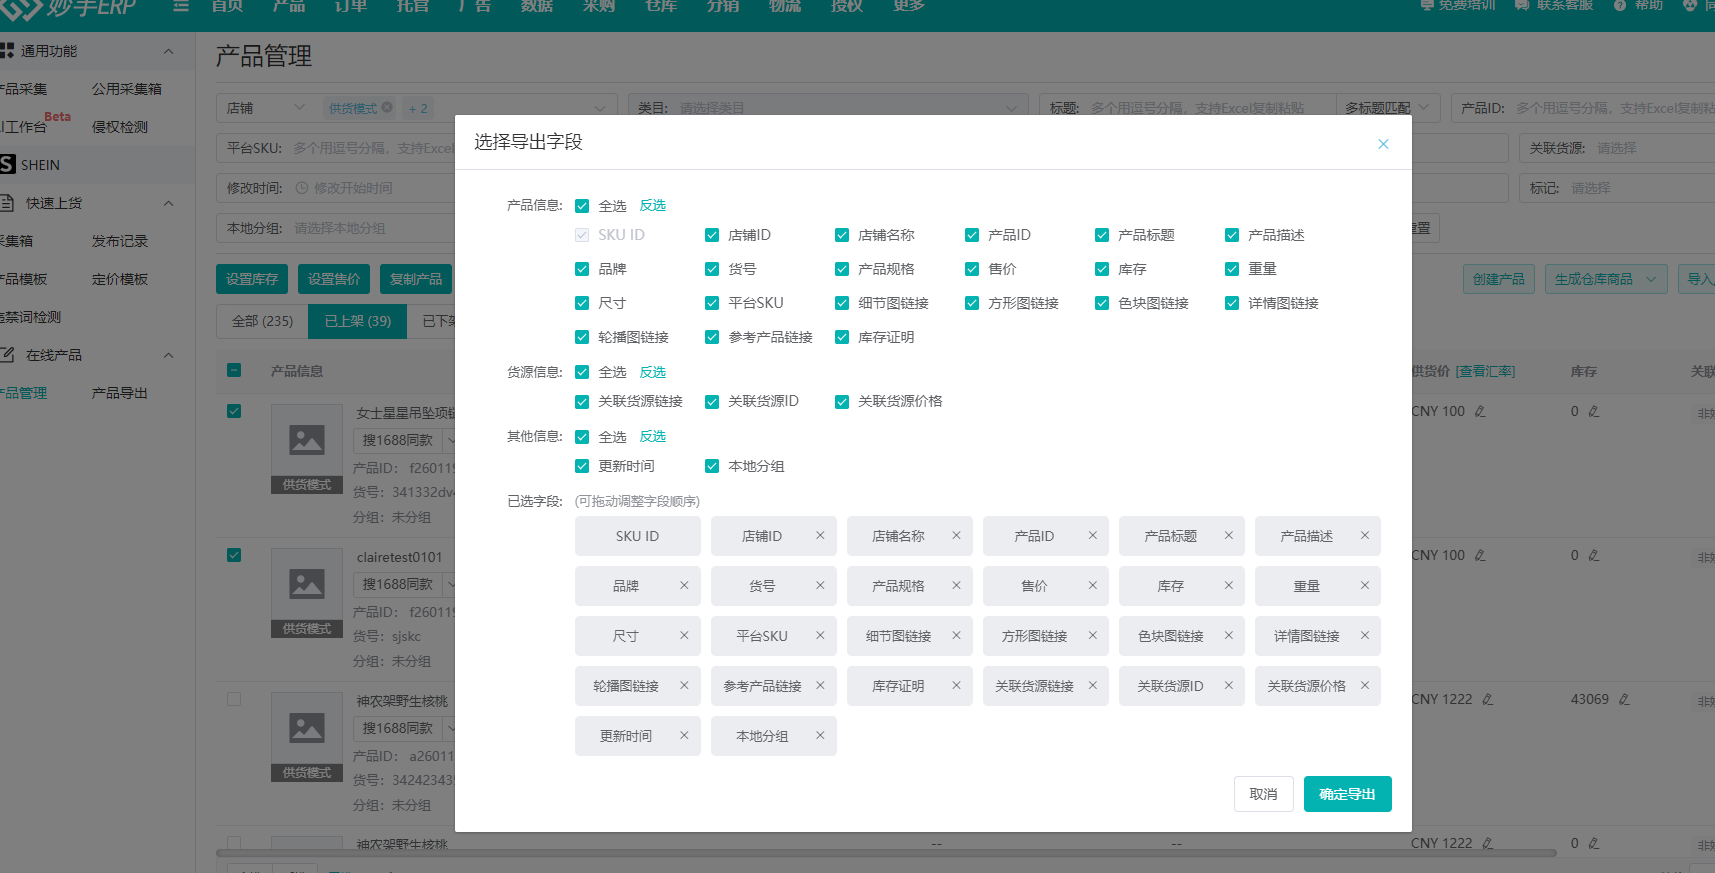Image resolution: width=1715 pixels, height=873 pixels.
Task: Click 确定导出 to confirm export
Action: (x=1347, y=794)
